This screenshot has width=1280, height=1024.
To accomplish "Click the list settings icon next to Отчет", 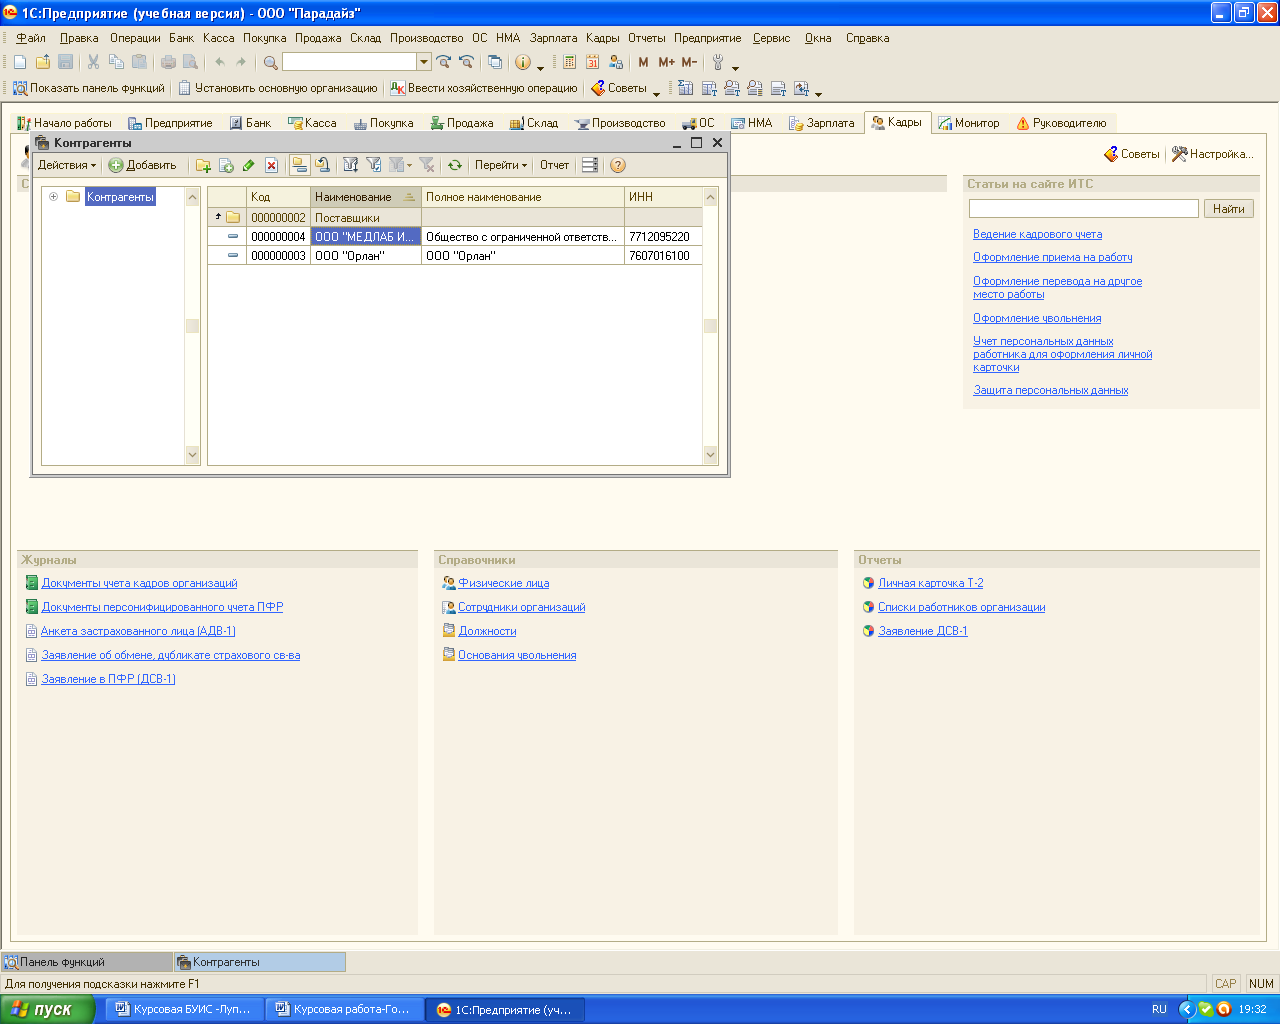I will [x=590, y=166].
